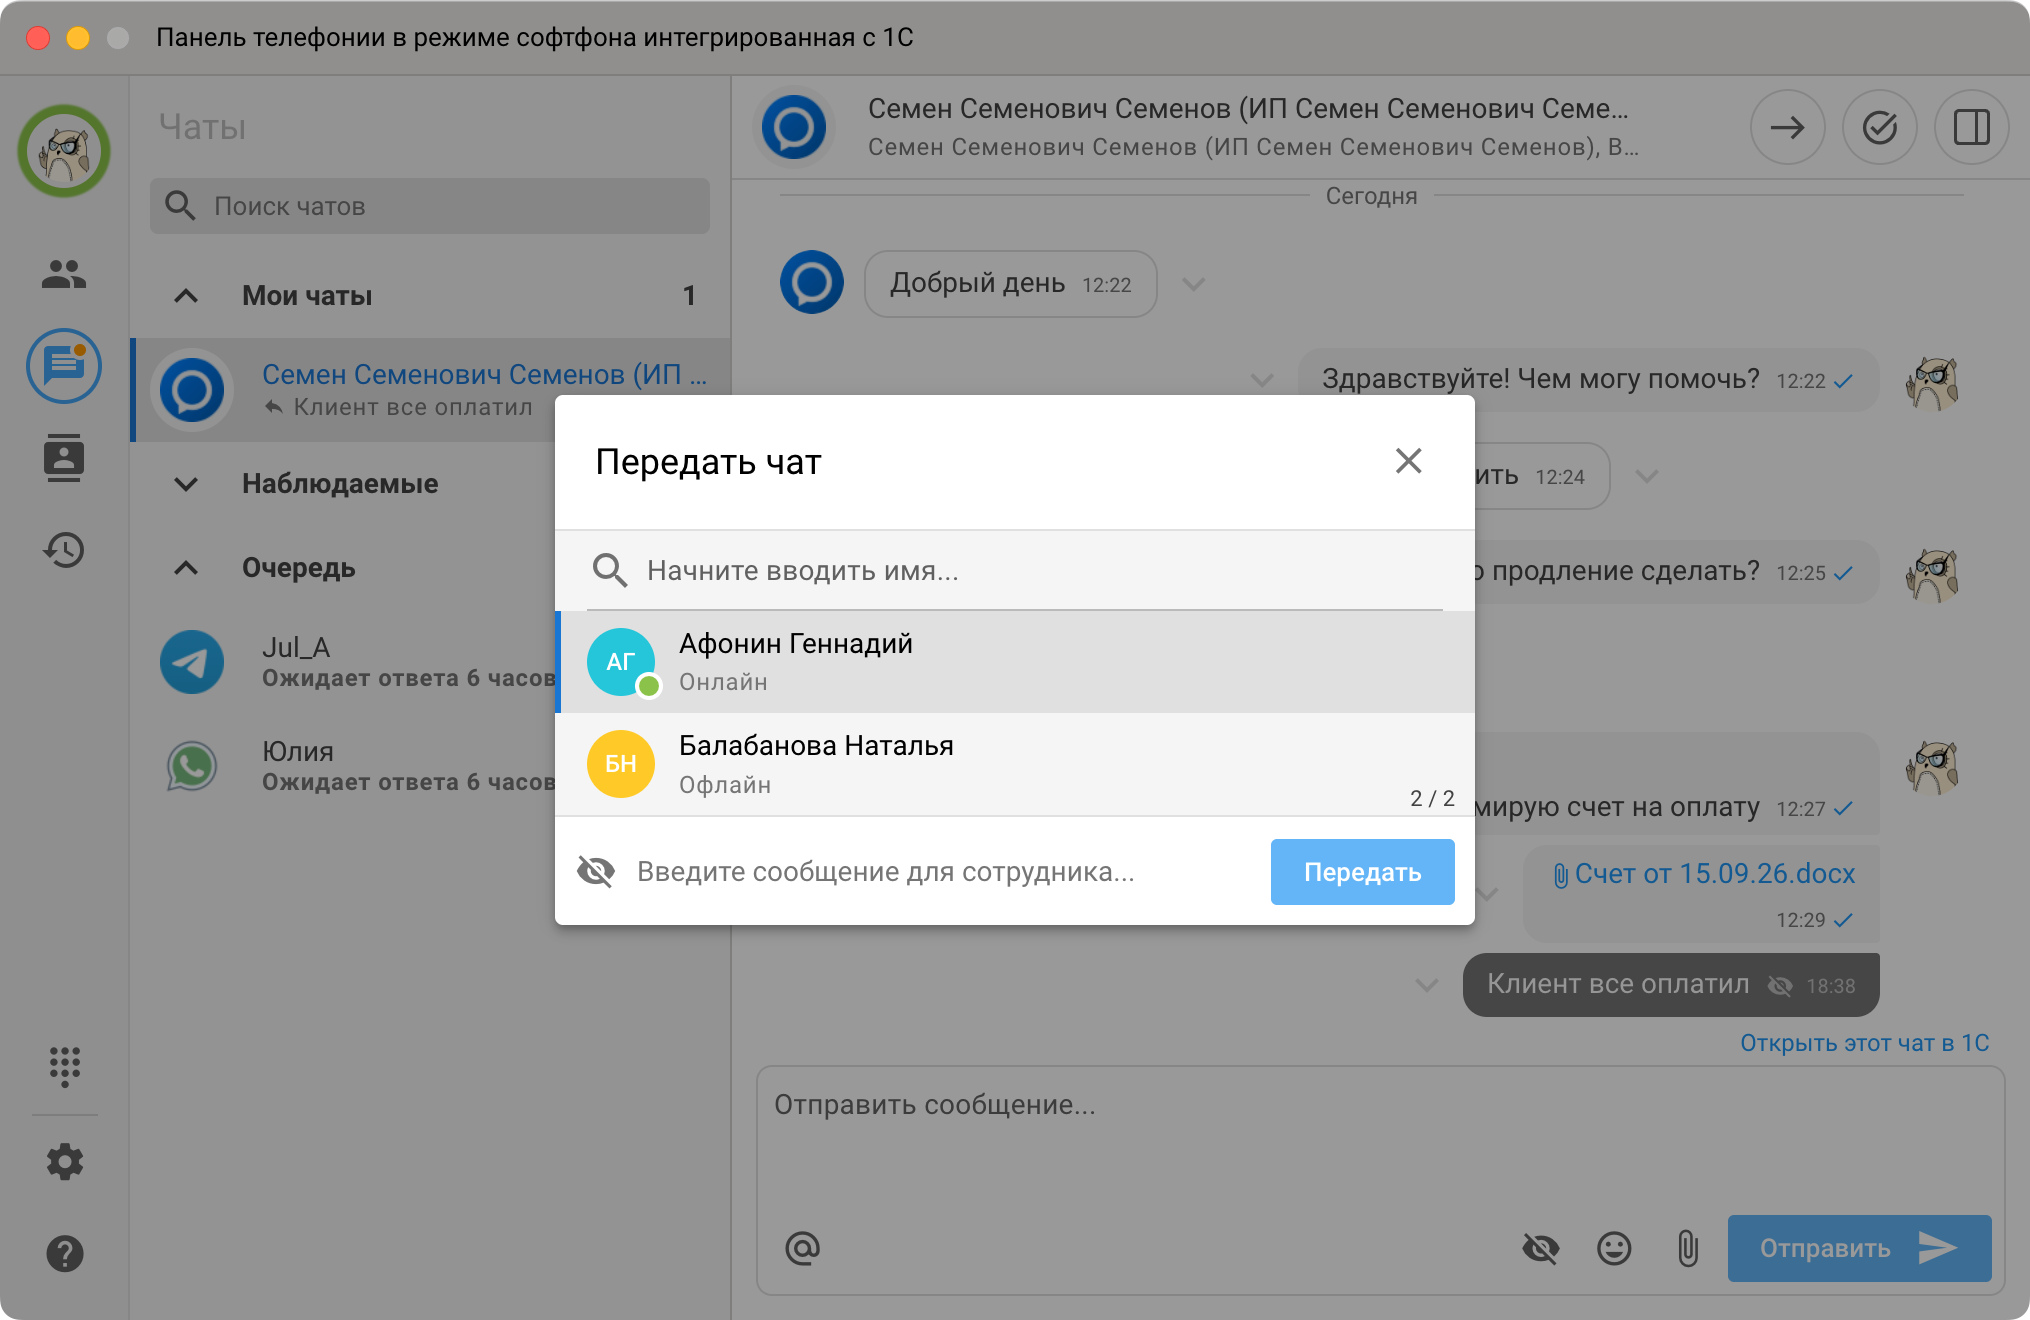Screen dimensions: 2030x1320
Task: Open dropdown arrow before Здравствуйте message
Action: point(1263,380)
